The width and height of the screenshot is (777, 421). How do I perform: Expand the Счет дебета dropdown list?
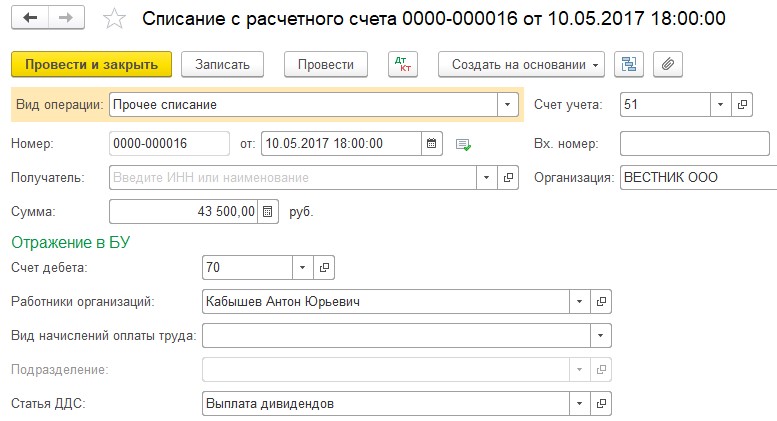[303, 267]
